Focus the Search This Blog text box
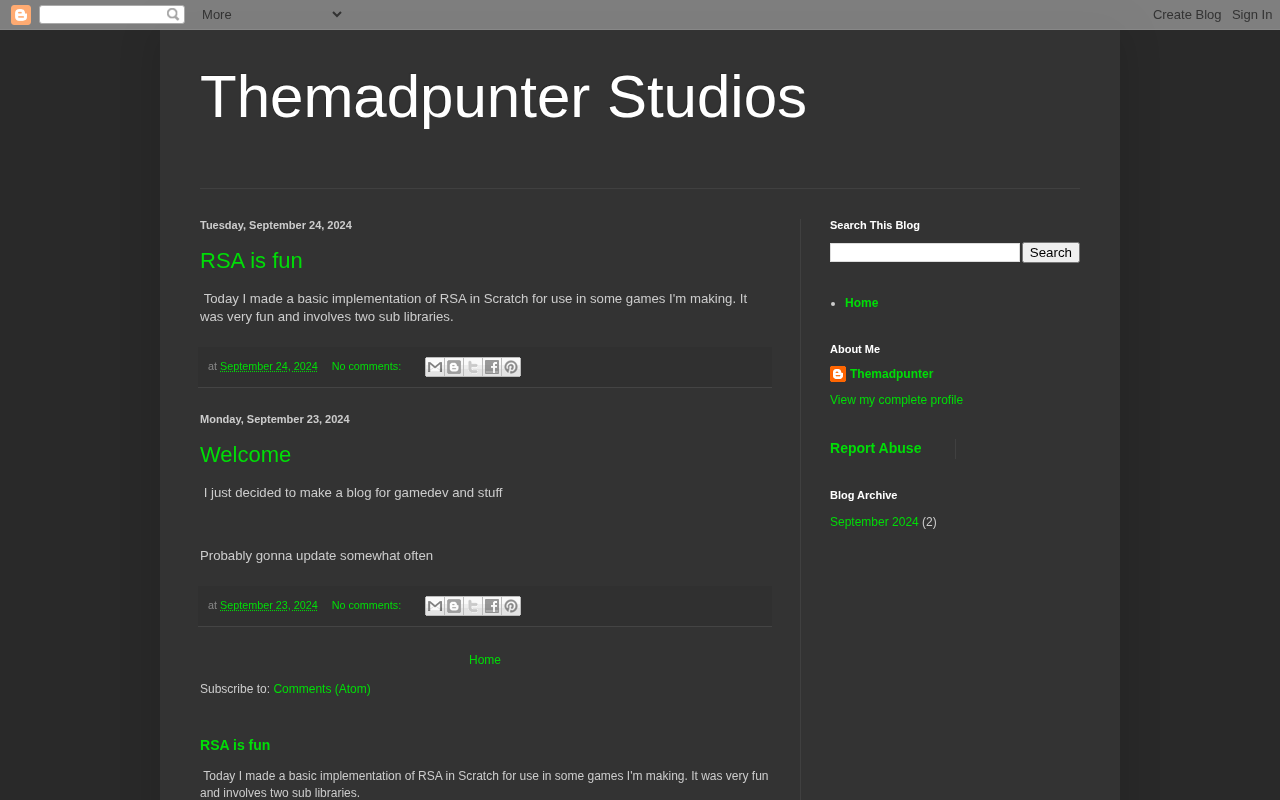This screenshot has height=800, width=1280. [925, 253]
